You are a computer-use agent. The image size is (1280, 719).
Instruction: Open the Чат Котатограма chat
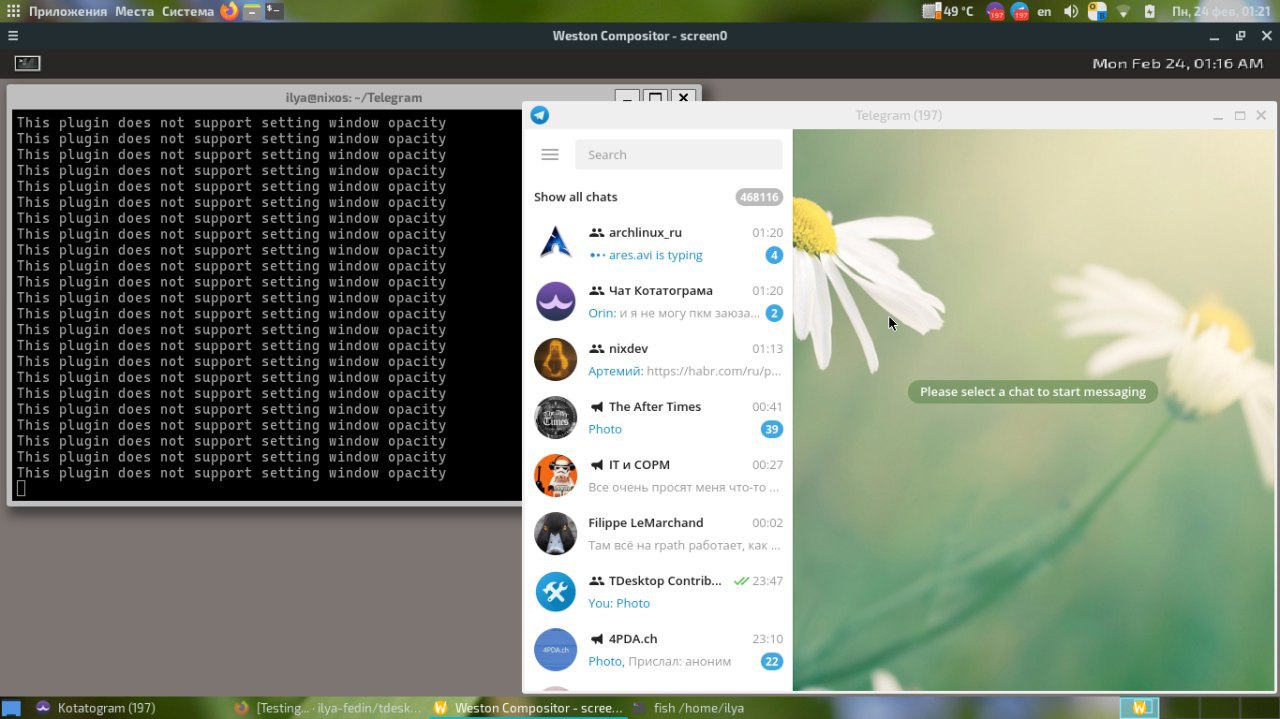pyautogui.click(x=657, y=301)
